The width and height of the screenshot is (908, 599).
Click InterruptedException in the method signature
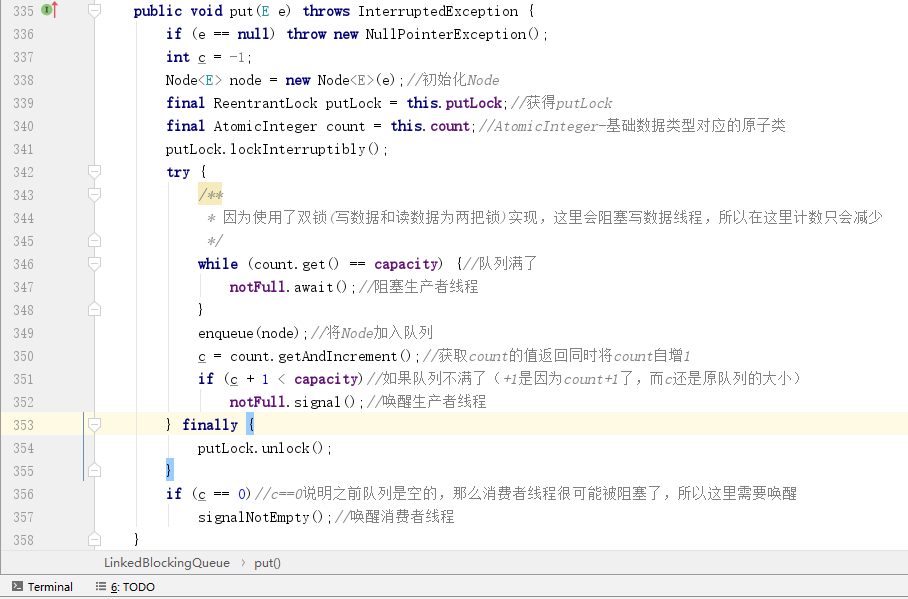438,11
